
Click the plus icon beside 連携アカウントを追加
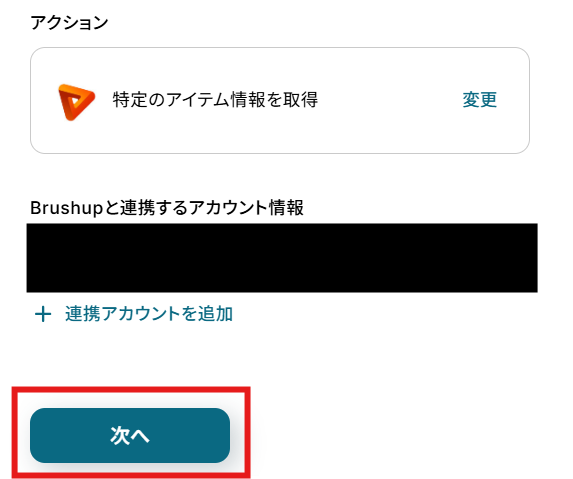point(43,314)
